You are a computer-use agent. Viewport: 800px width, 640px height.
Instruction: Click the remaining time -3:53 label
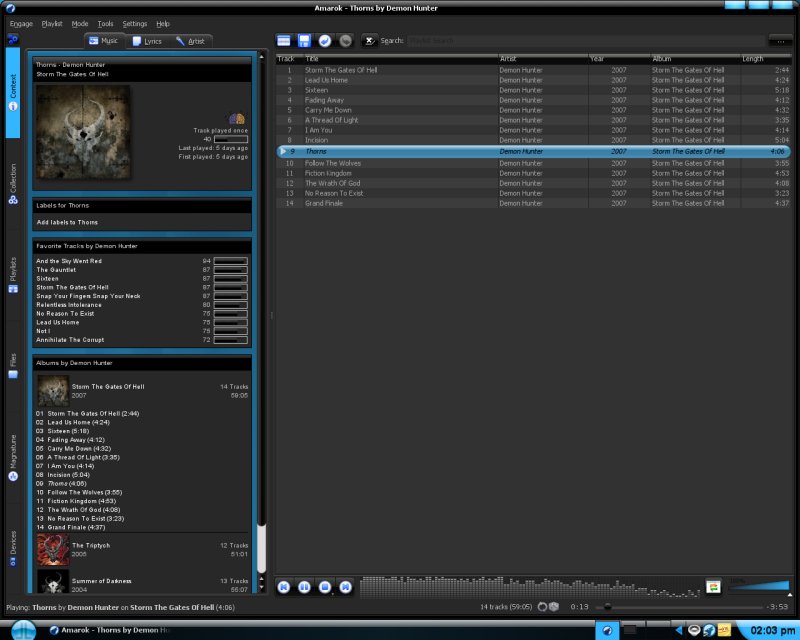click(779, 607)
